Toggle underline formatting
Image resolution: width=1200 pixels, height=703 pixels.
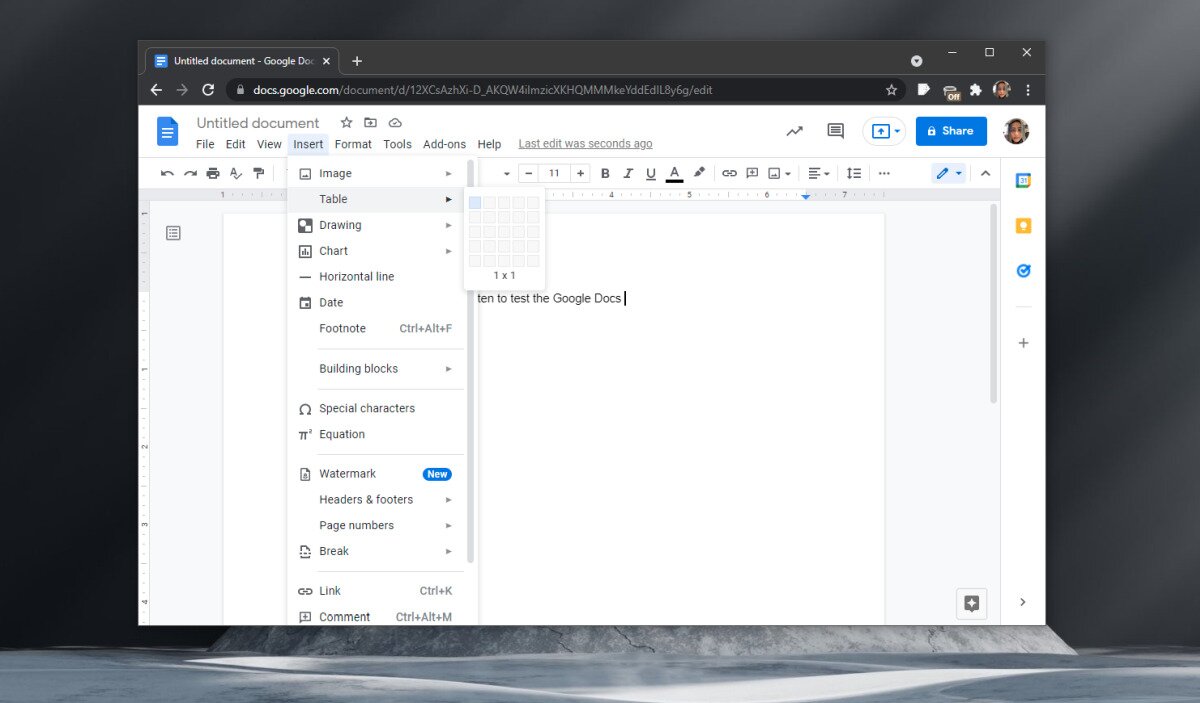(651, 172)
